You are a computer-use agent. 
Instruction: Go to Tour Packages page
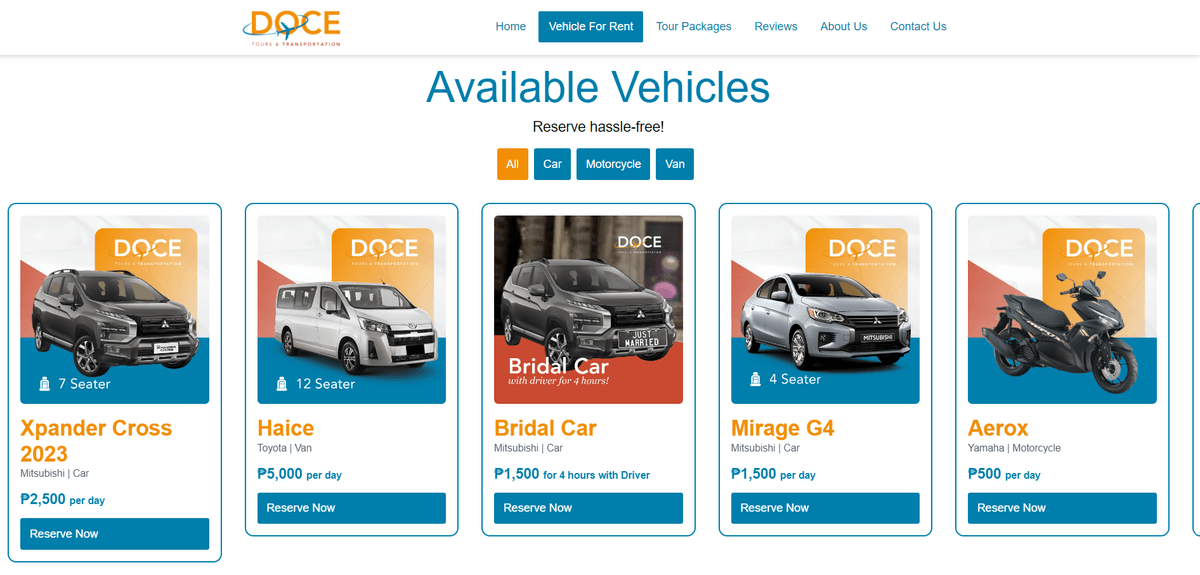[694, 27]
